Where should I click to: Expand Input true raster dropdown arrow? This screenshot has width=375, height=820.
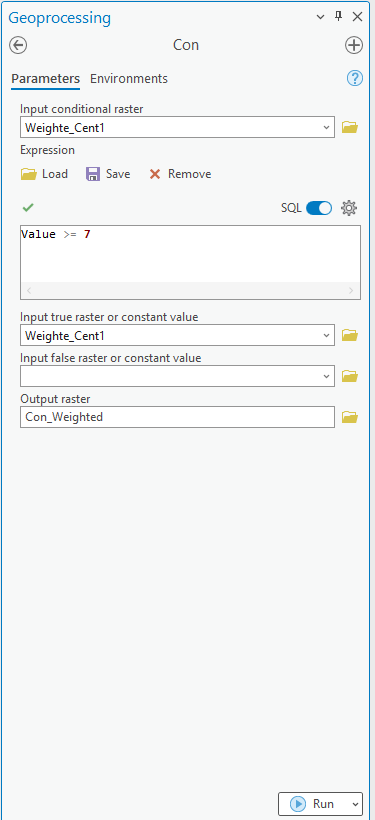(326, 335)
